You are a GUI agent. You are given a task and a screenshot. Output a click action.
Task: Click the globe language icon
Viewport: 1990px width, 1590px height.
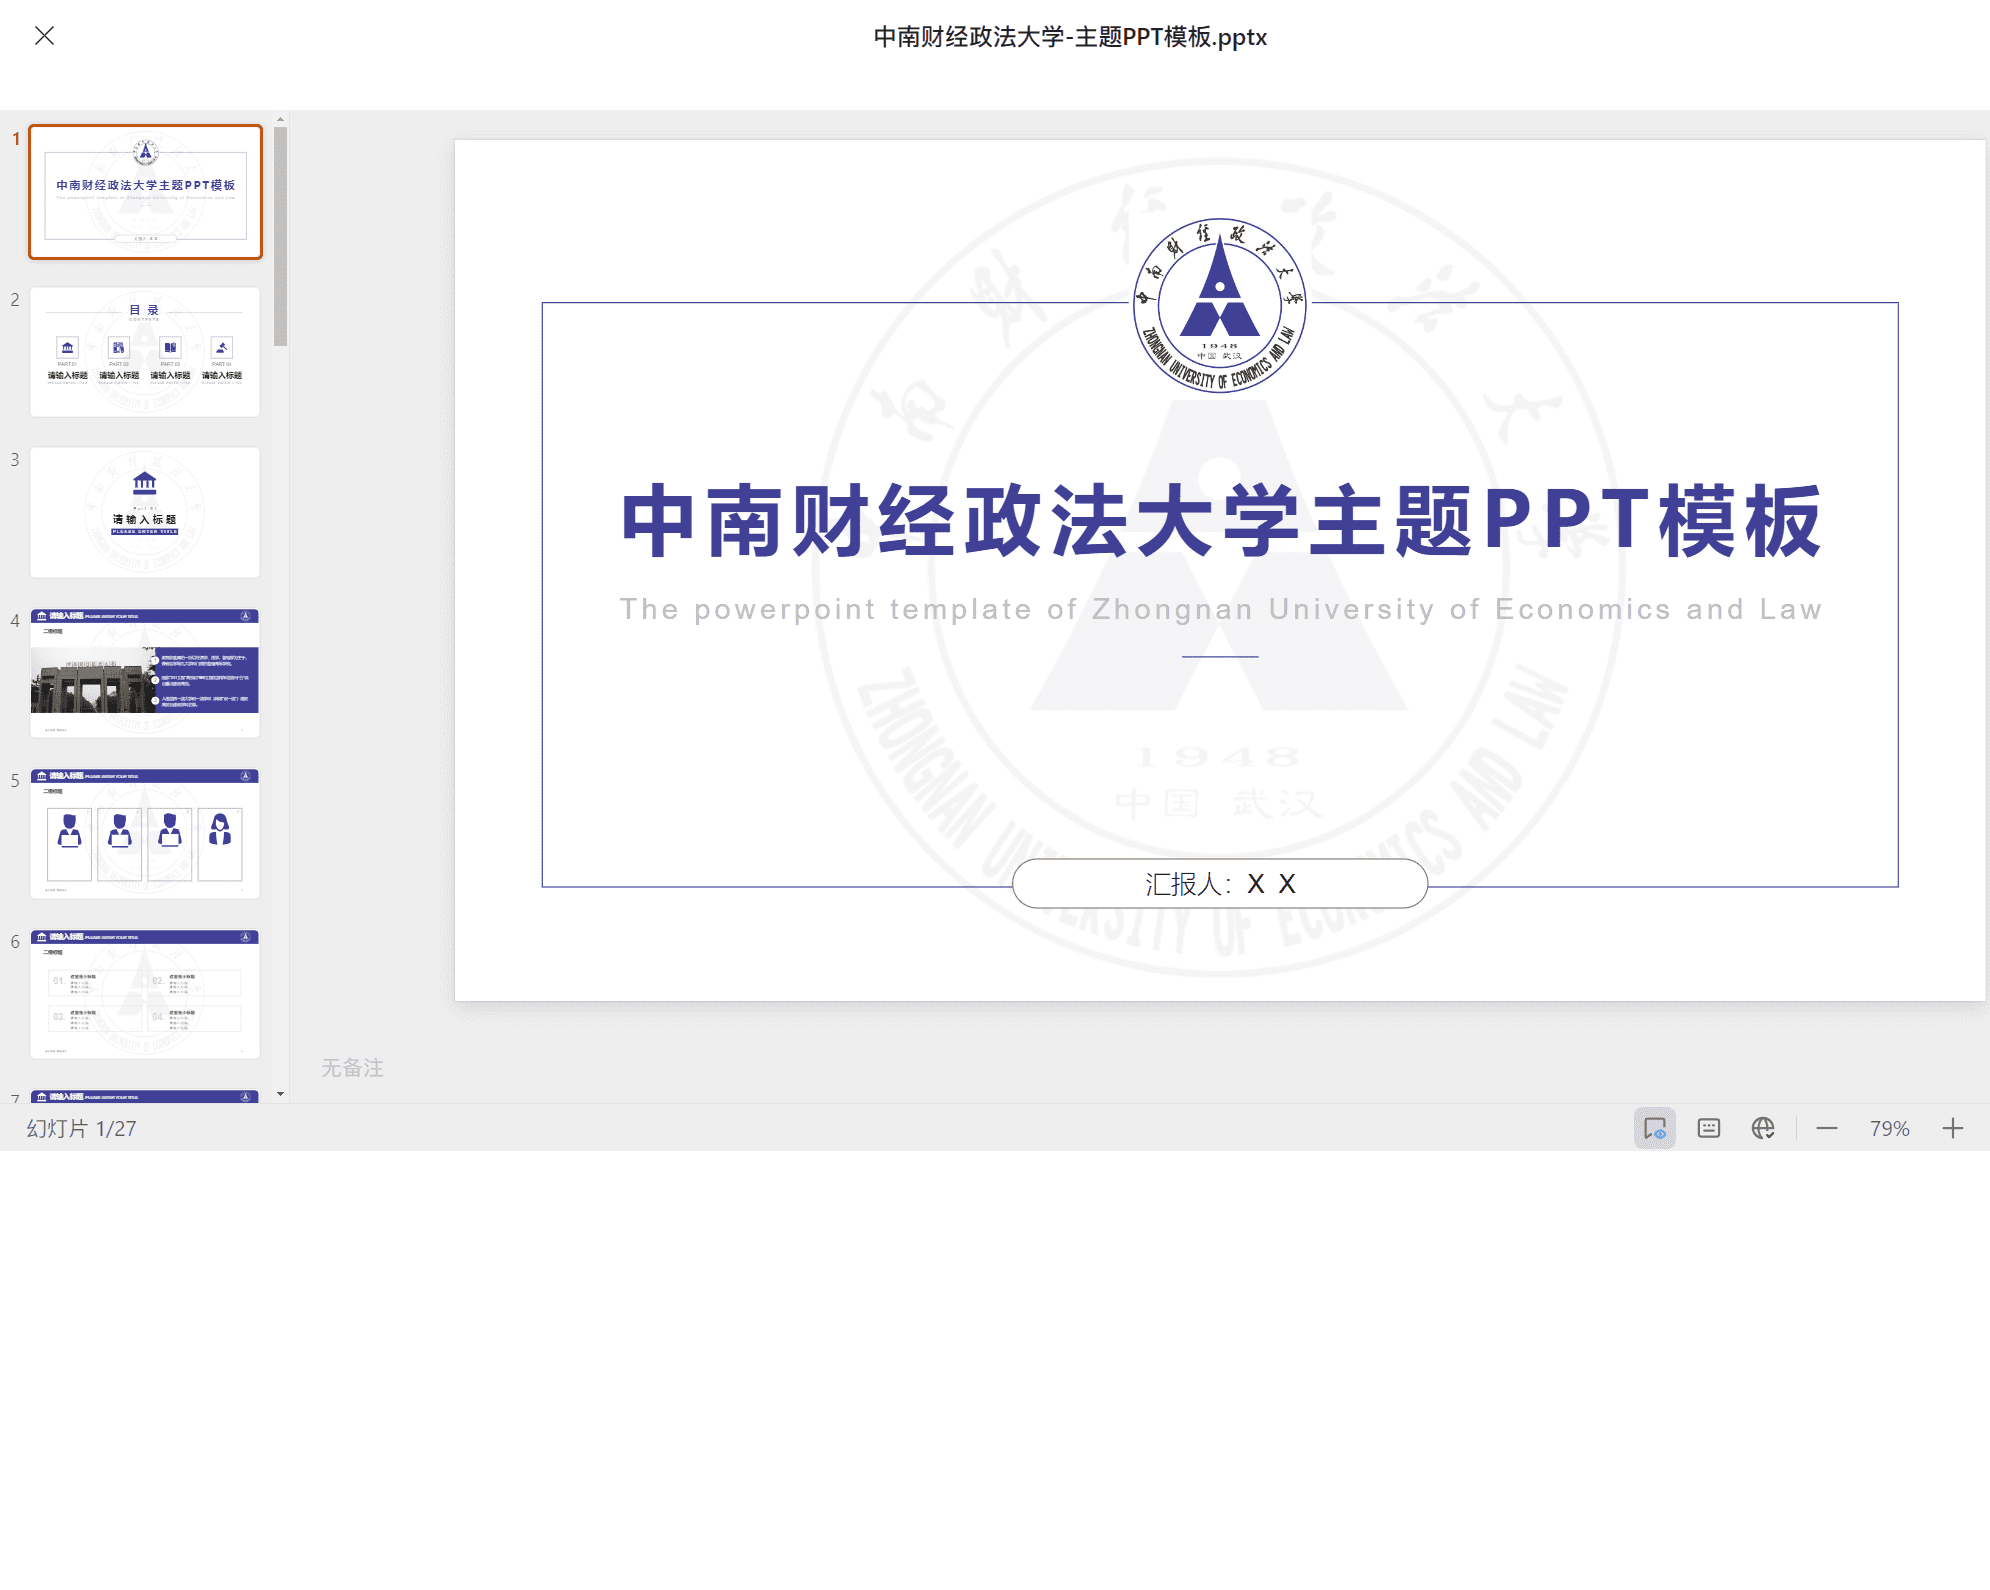pos(1763,1128)
